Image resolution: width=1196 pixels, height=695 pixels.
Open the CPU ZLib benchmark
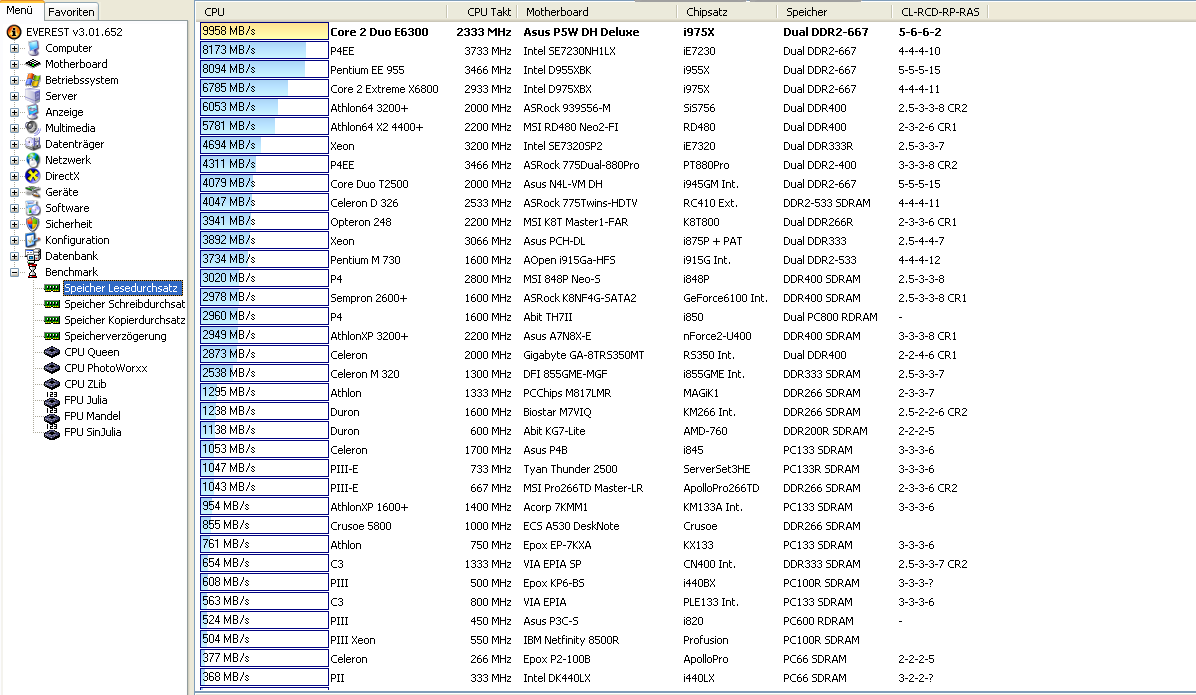tap(85, 385)
